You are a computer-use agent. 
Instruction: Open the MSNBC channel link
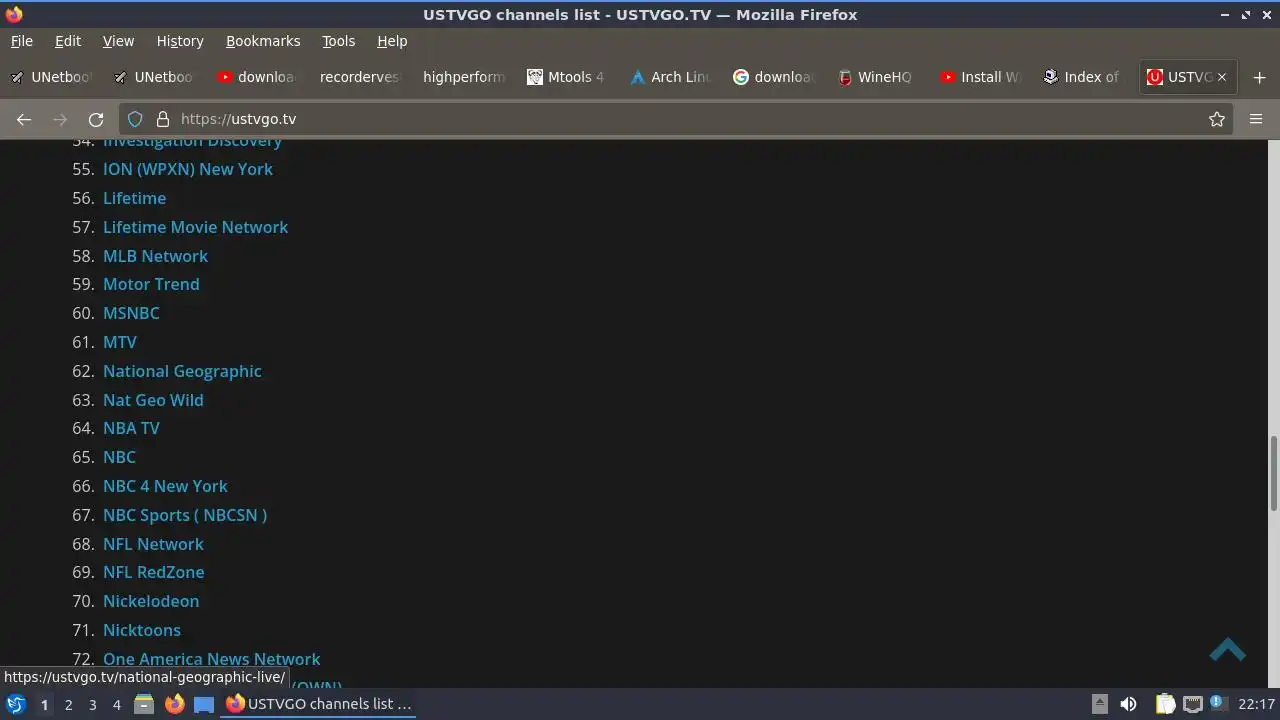point(131,313)
